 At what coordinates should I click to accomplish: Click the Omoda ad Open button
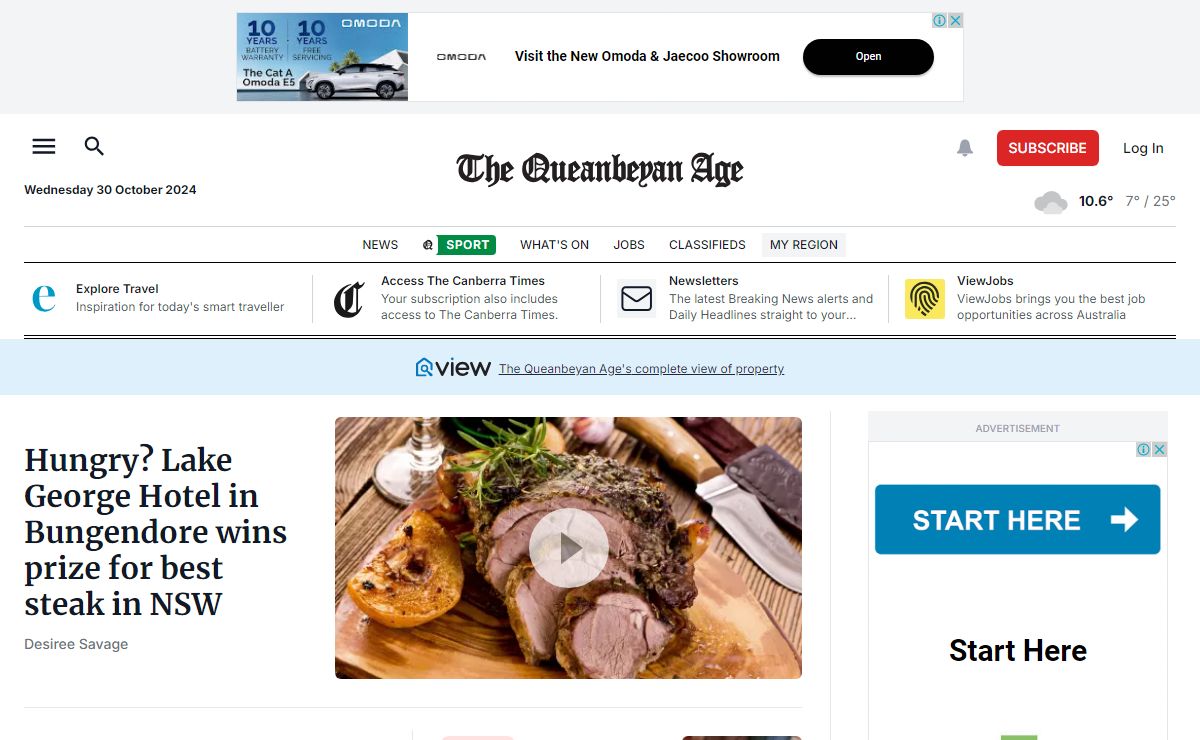[x=868, y=57]
